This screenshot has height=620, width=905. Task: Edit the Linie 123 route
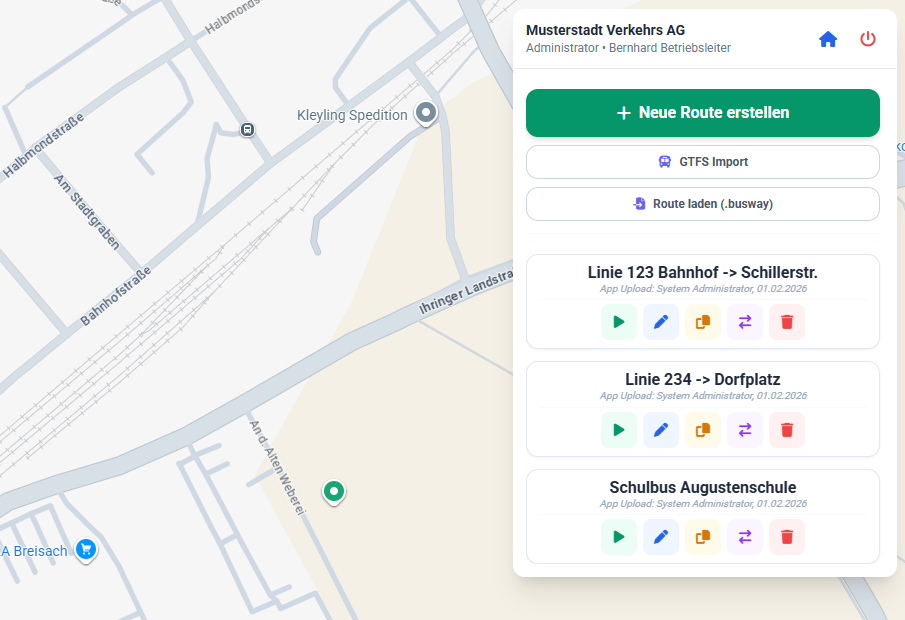660,322
